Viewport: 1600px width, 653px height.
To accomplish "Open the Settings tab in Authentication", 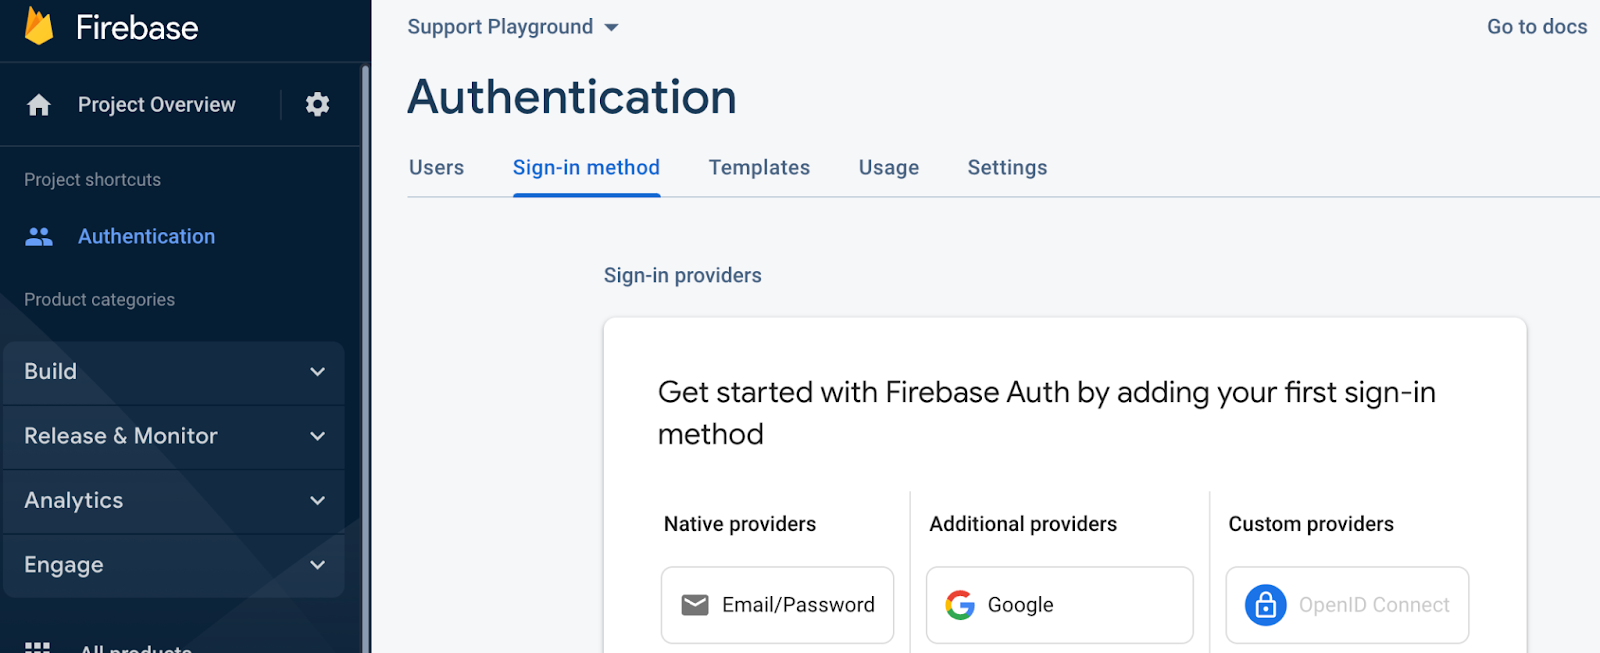I will [1007, 168].
